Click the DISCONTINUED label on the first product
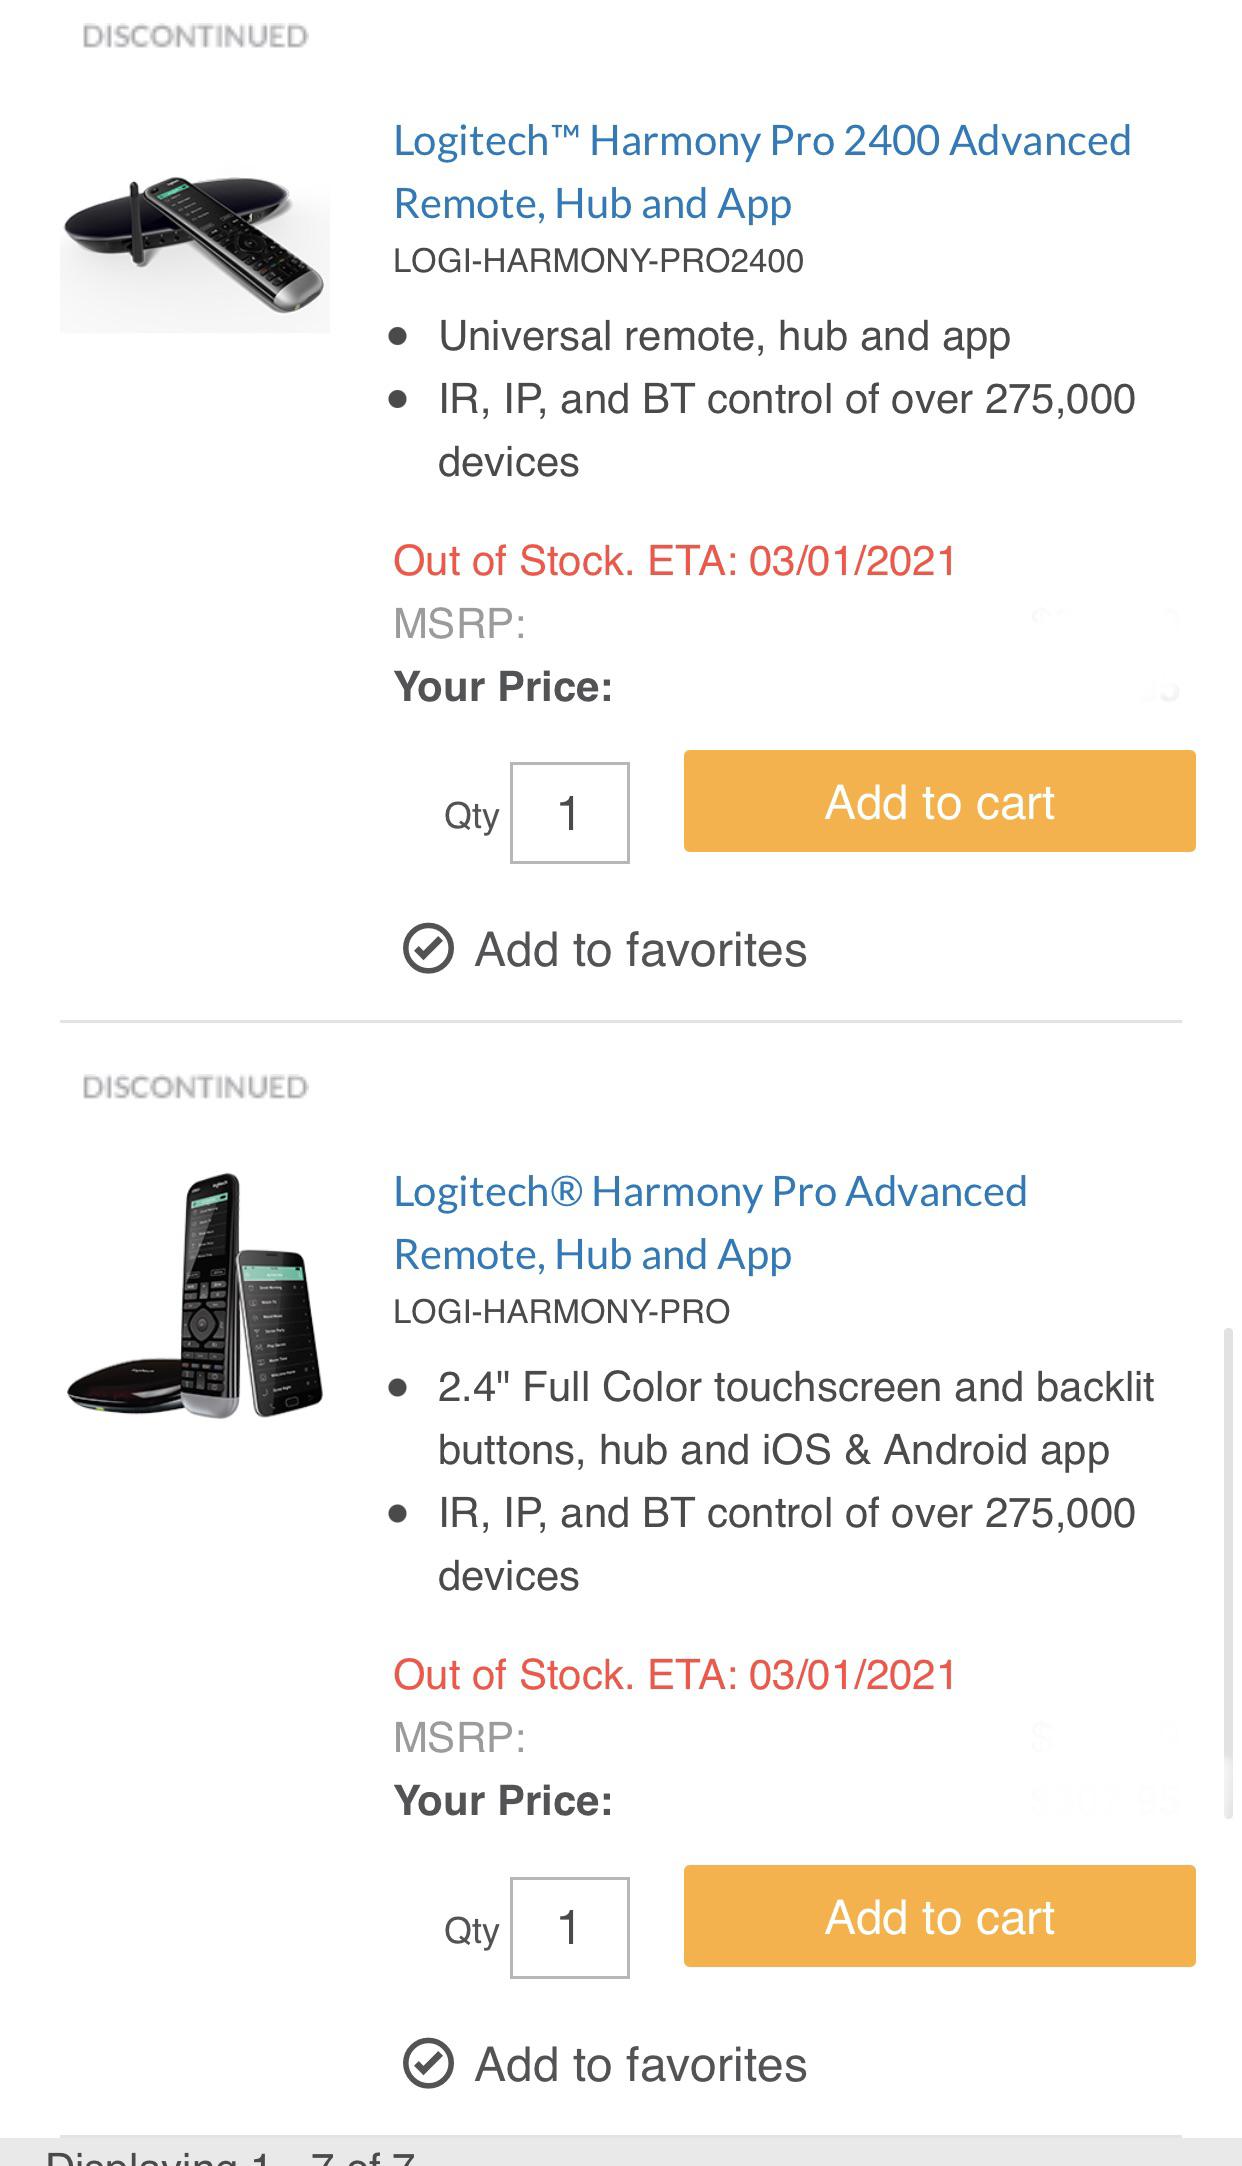 (x=193, y=35)
